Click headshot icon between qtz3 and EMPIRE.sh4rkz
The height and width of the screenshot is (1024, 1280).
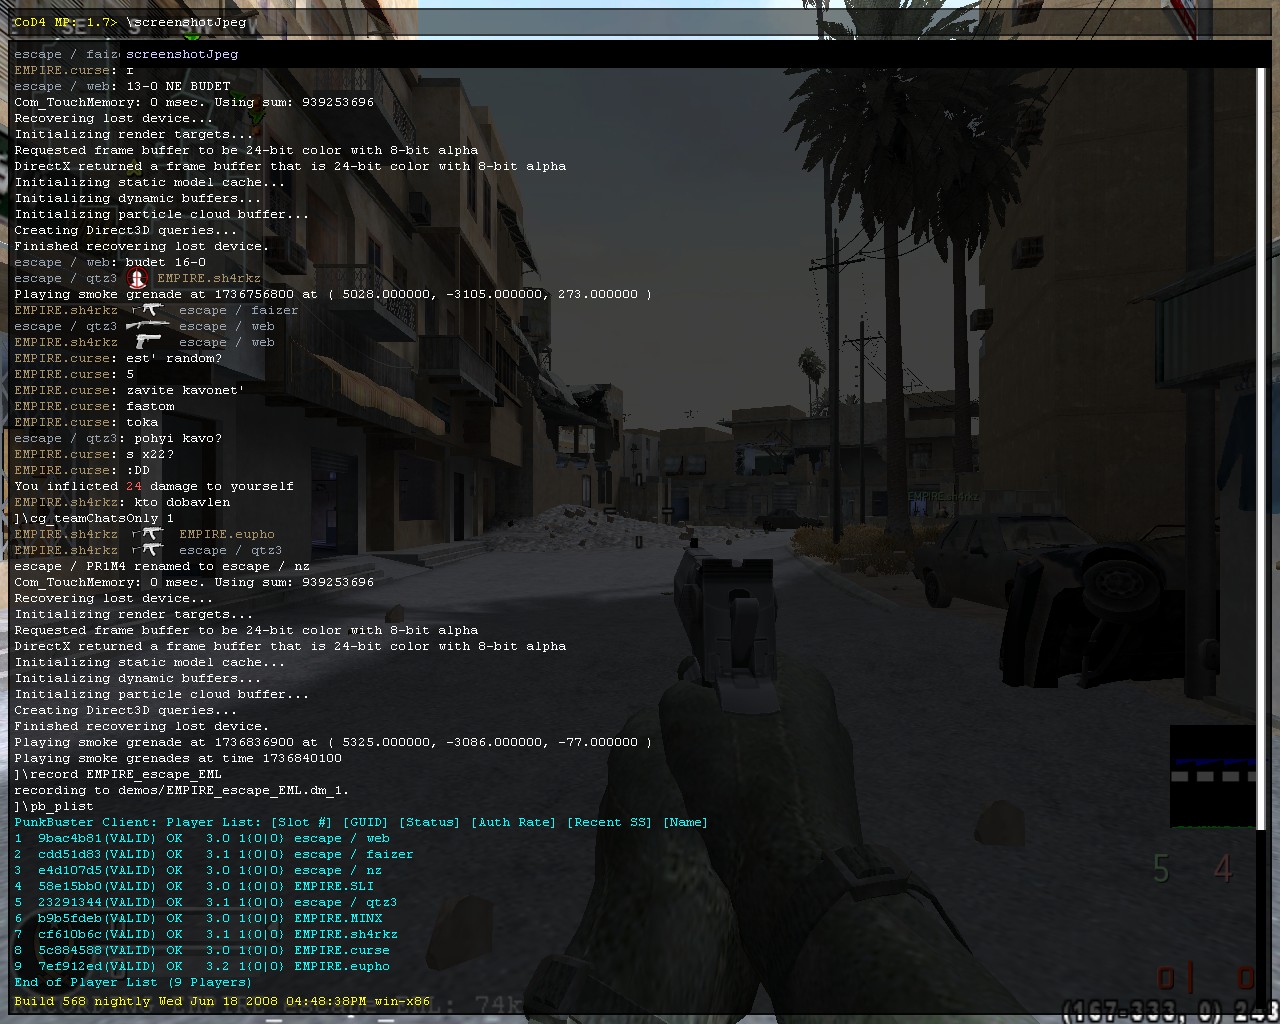coord(138,278)
